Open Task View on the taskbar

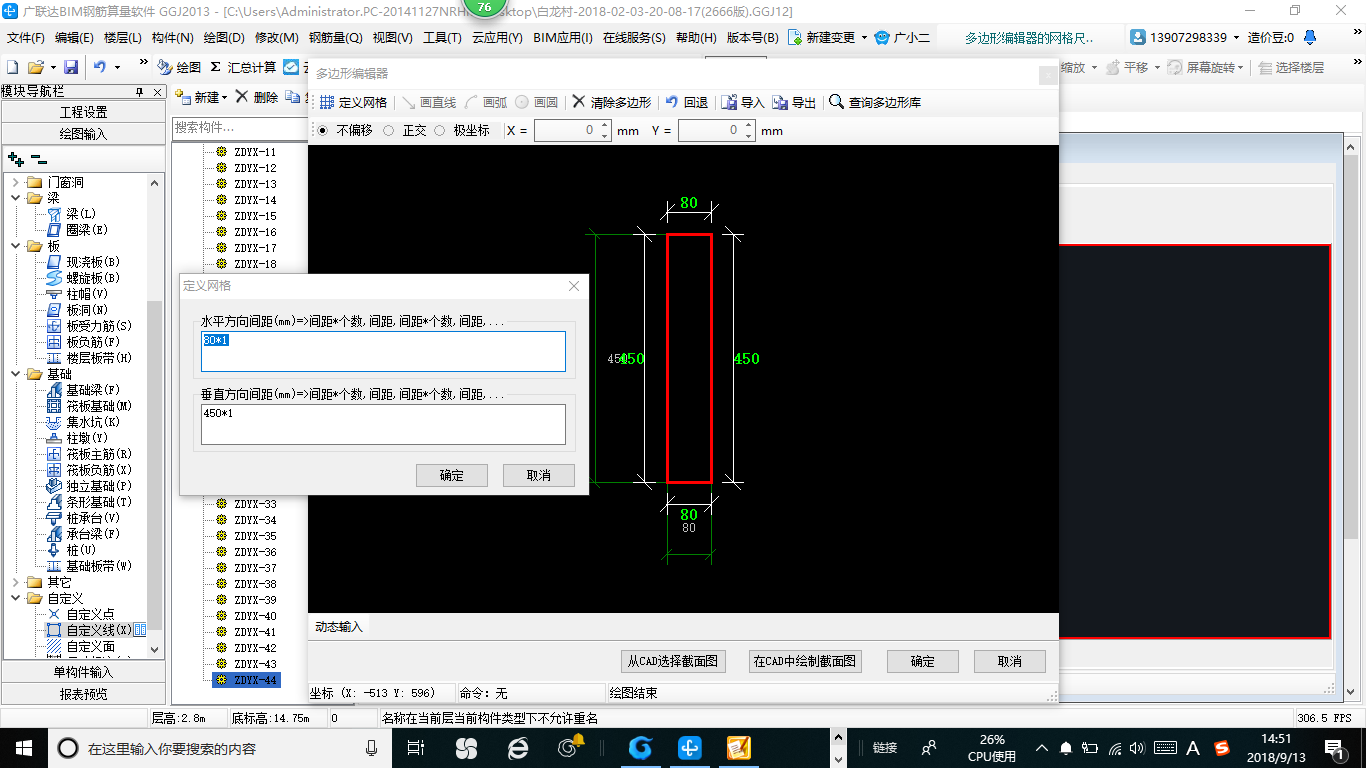click(416, 747)
